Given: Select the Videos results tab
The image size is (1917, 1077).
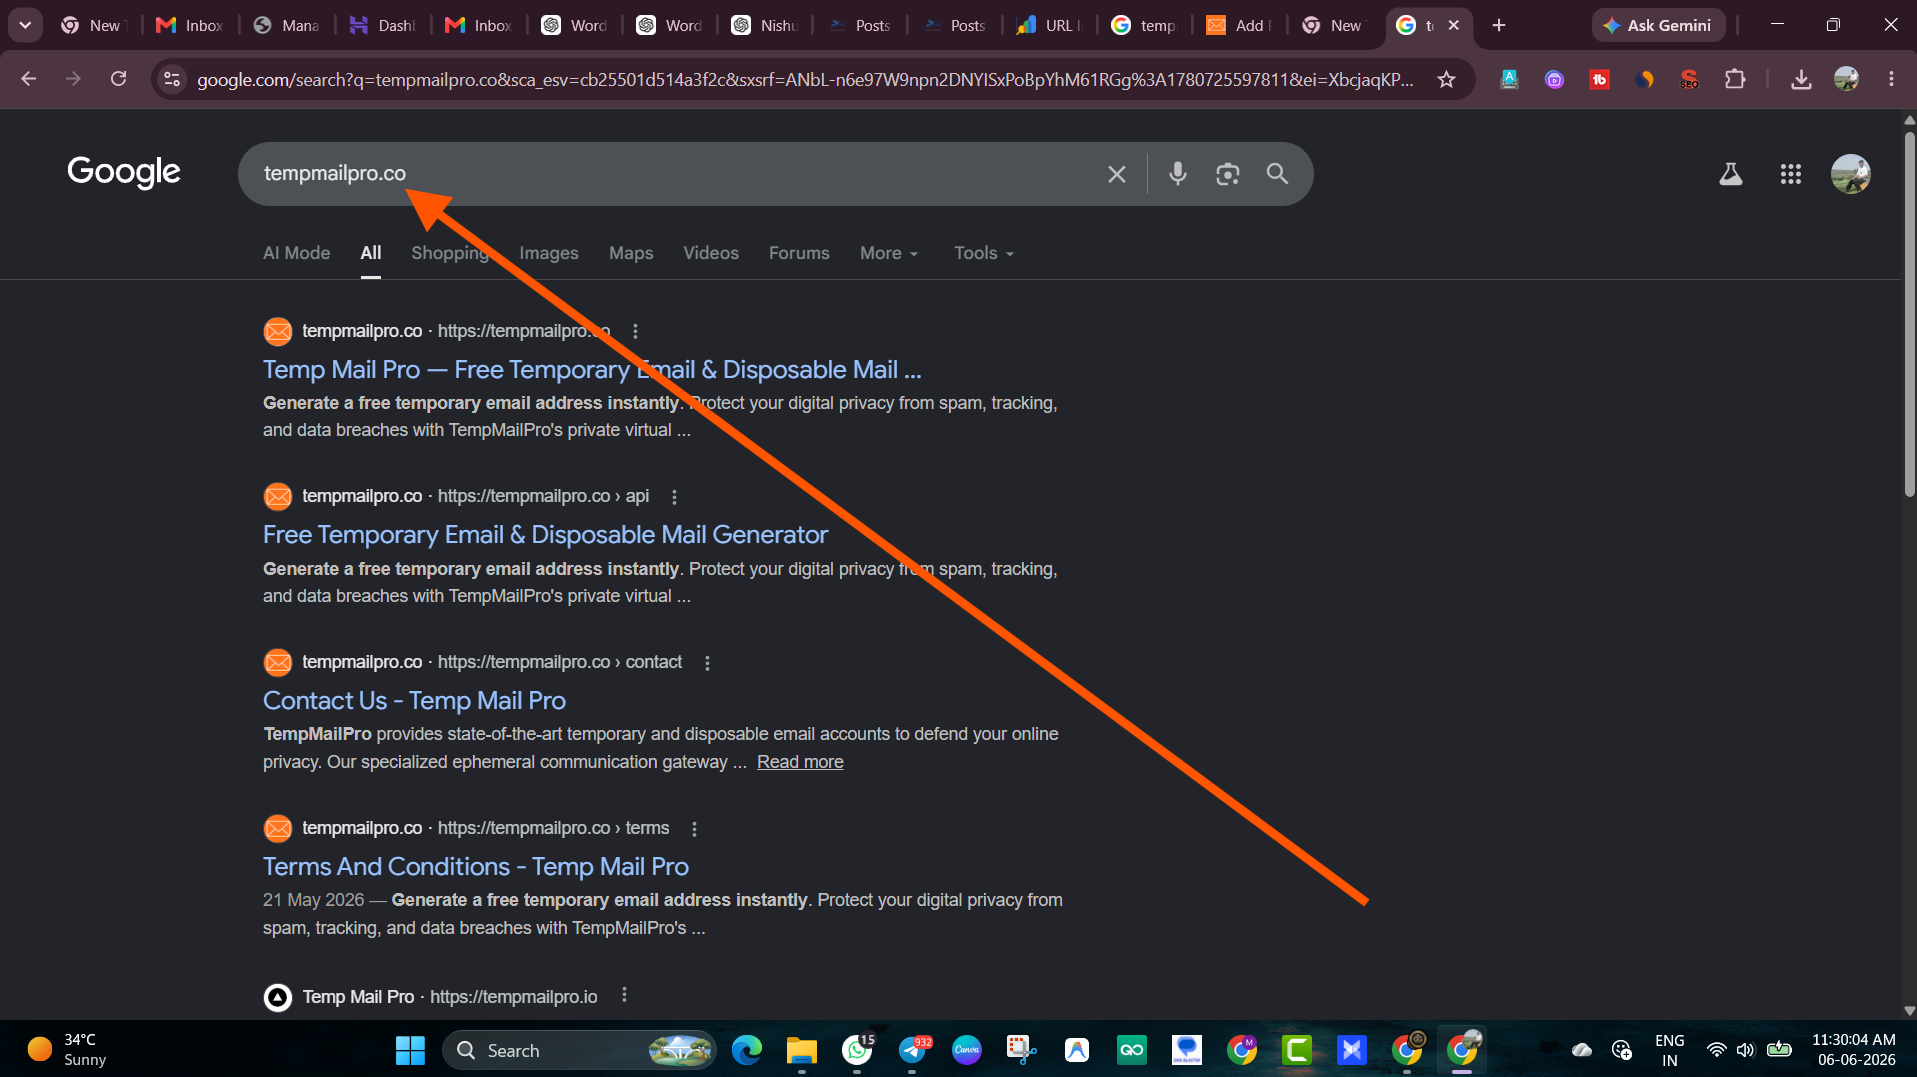Looking at the screenshot, I should [711, 253].
